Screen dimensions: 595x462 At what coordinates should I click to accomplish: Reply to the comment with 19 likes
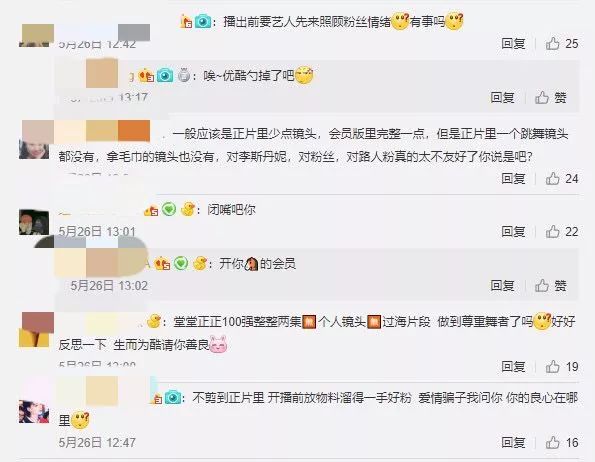[x=513, y=366]
